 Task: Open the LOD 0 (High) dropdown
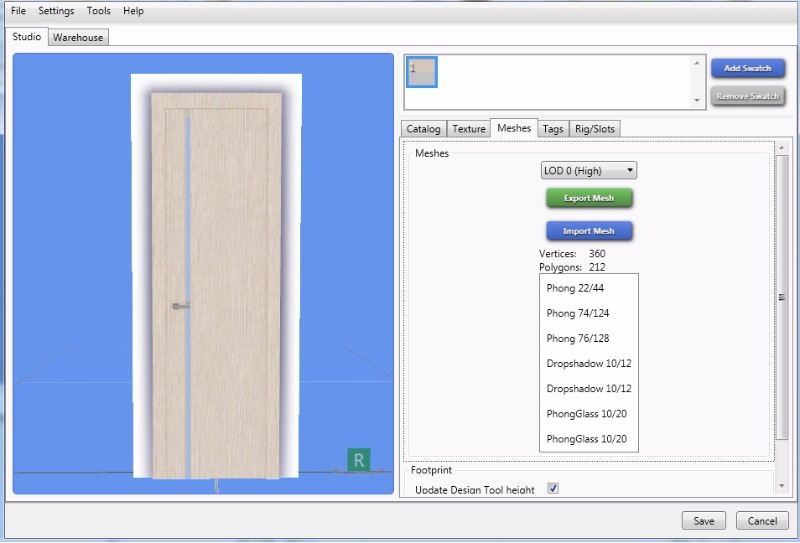tap(589, 171)
